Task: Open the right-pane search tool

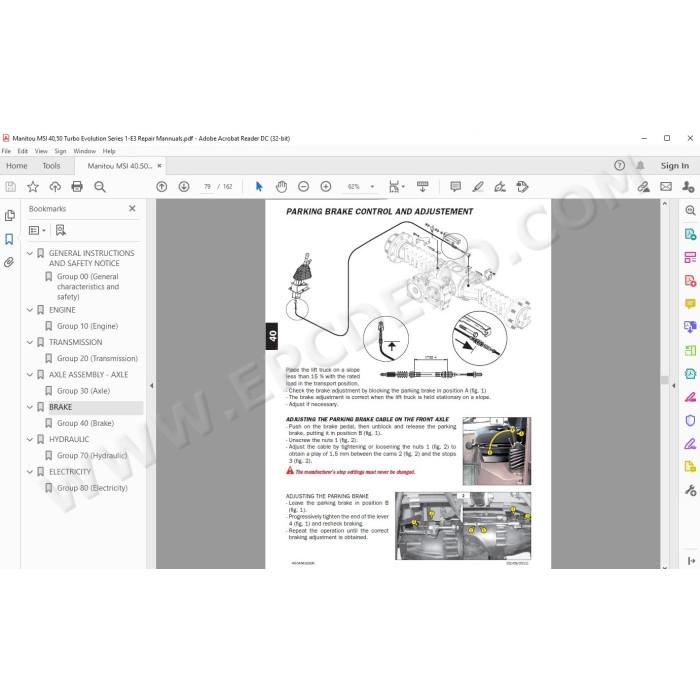Action: pos(690,211)
